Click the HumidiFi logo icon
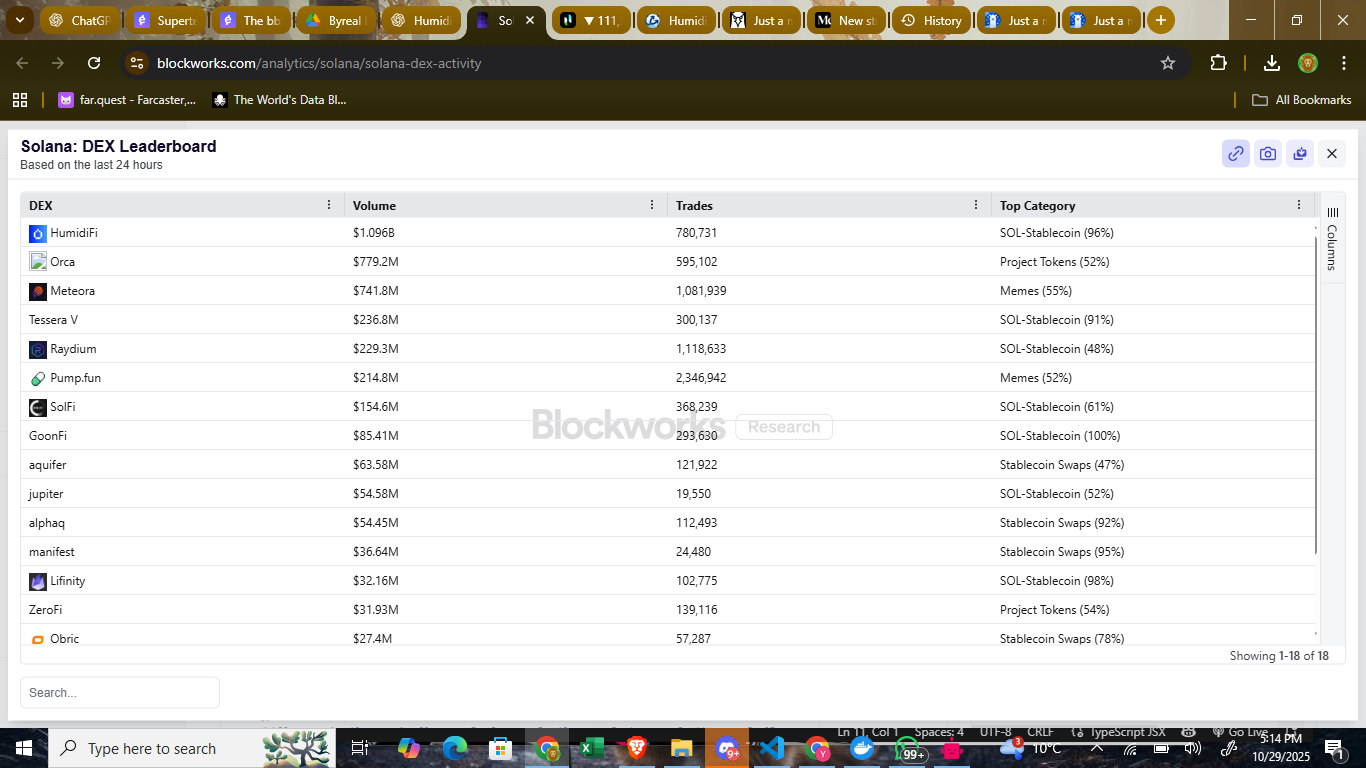Viewport: 1366px width, 768px height. tap(38, 233)
